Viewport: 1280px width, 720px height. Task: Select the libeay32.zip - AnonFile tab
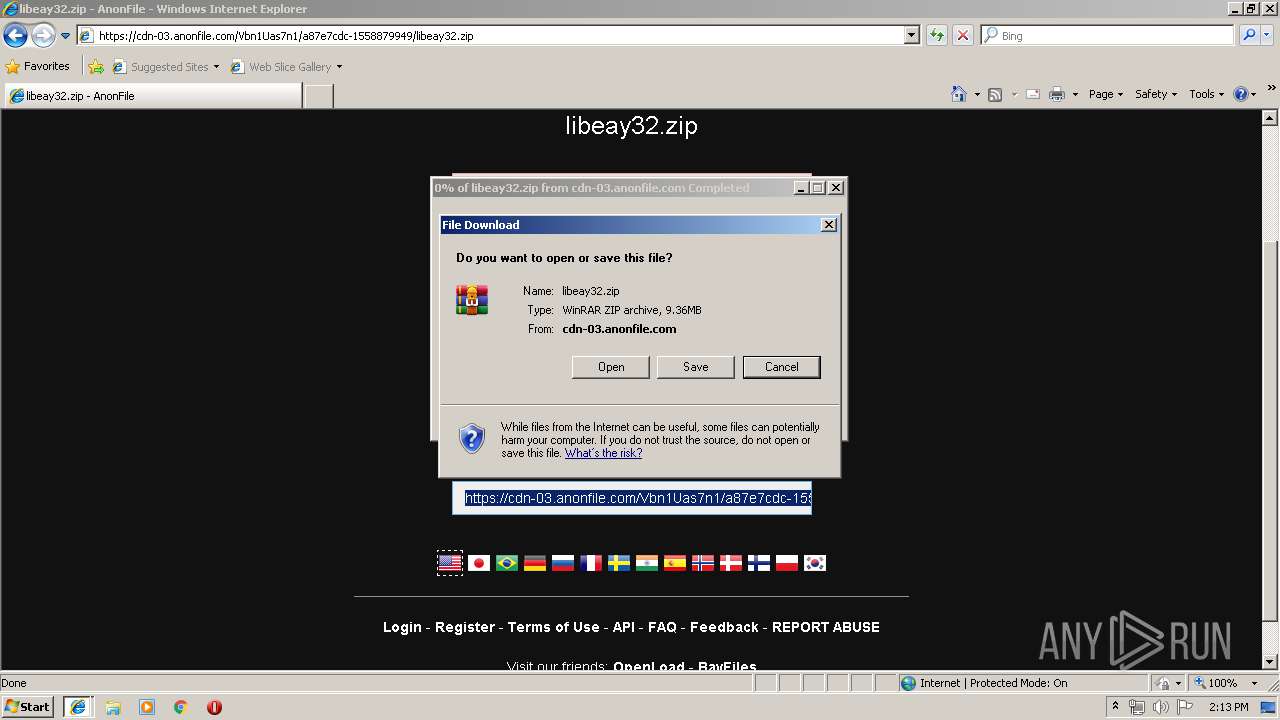[152, 96]
